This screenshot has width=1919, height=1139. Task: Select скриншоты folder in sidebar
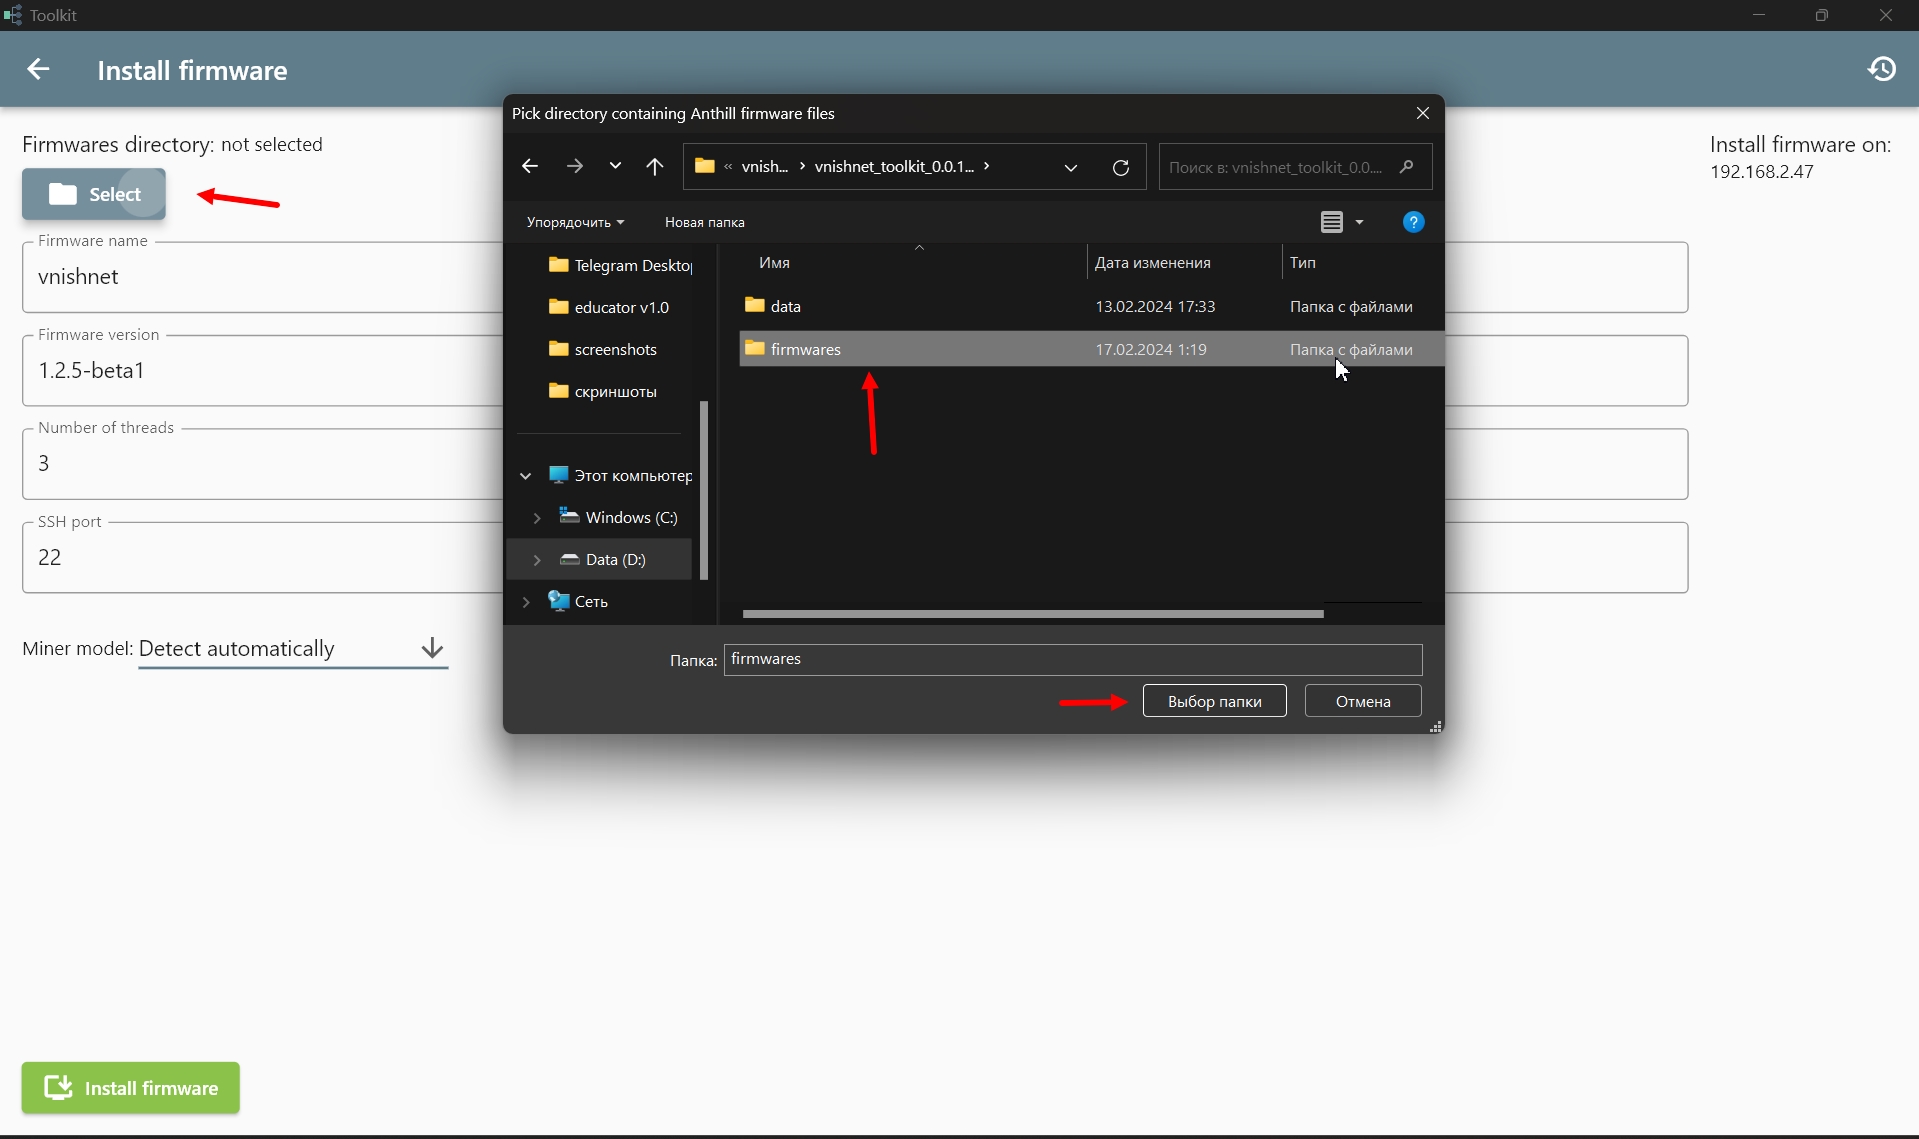603,391
